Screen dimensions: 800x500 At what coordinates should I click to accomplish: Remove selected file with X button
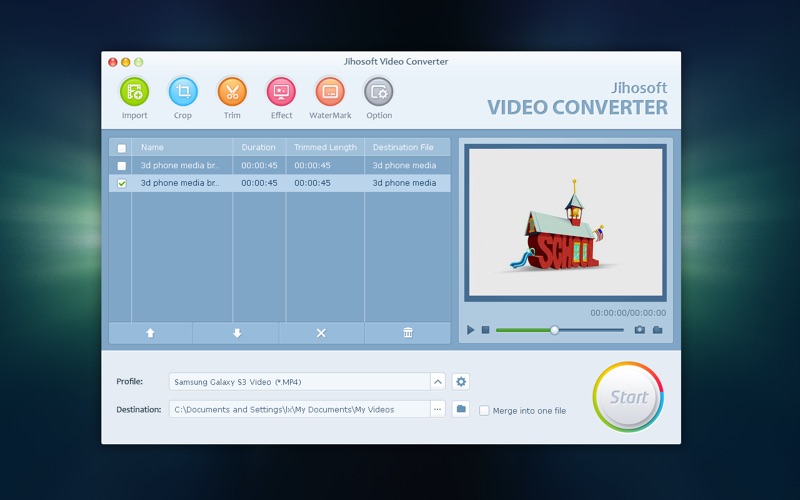(321, 333)
